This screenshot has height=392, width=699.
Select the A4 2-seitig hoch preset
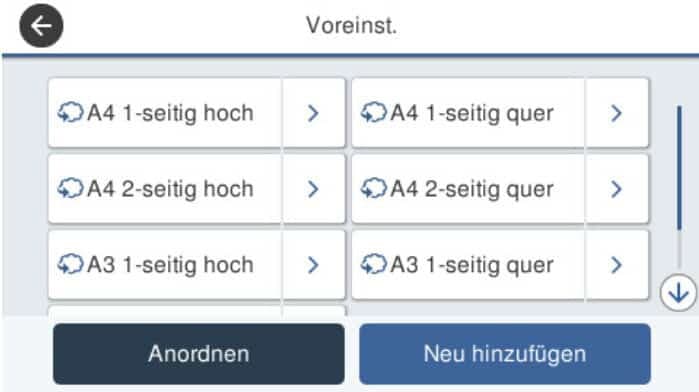coord(165,189)
